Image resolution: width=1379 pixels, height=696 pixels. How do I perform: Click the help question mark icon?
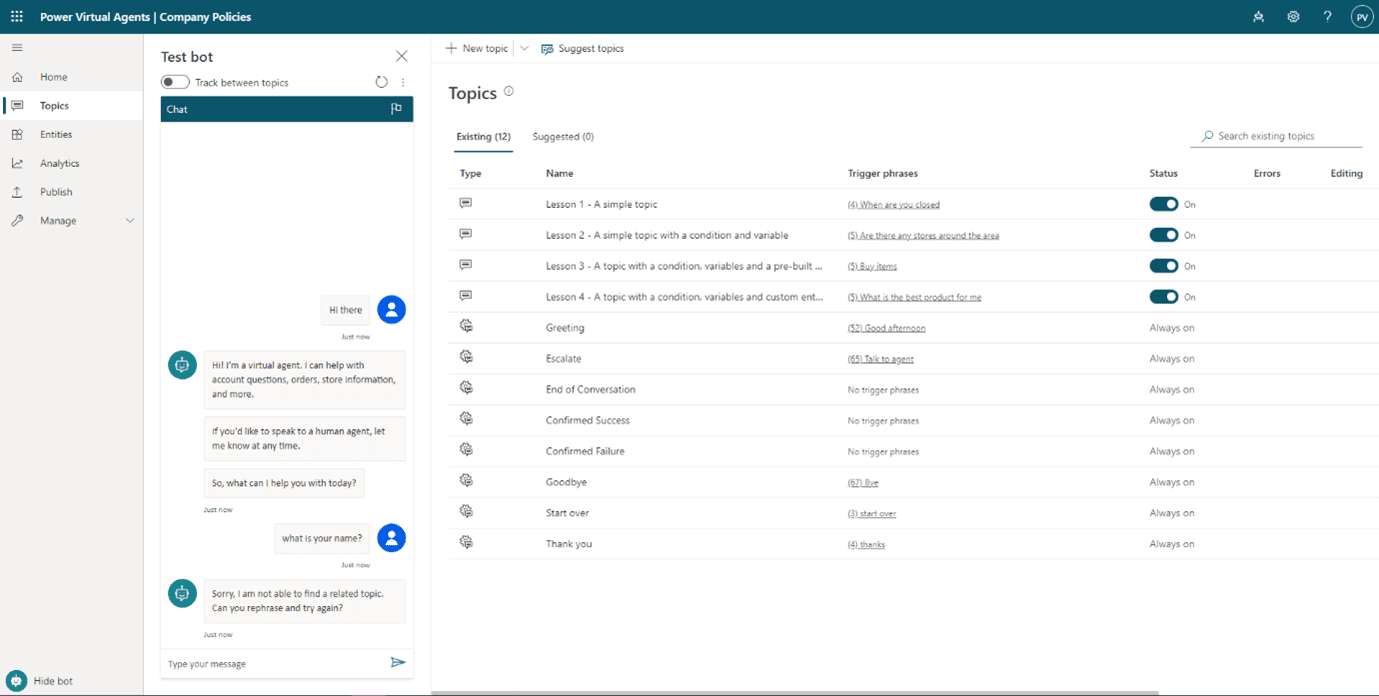tap(1327, 16)
